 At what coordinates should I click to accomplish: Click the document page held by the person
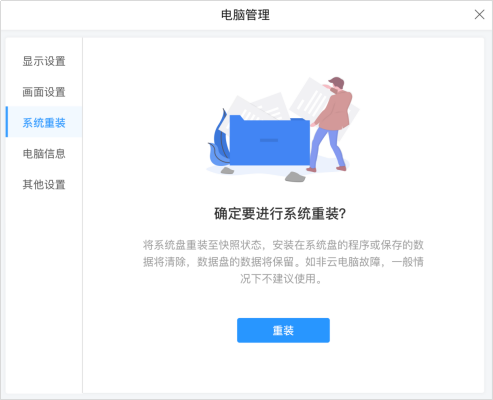[x=310, y=97]
